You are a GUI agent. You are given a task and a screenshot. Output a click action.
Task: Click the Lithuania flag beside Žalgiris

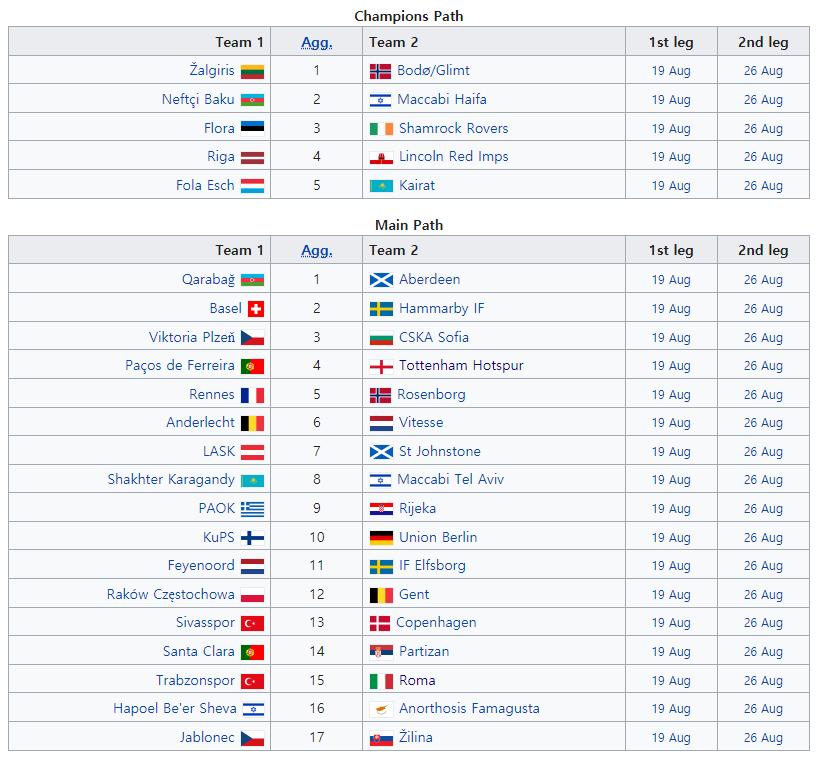pos(252,71)
